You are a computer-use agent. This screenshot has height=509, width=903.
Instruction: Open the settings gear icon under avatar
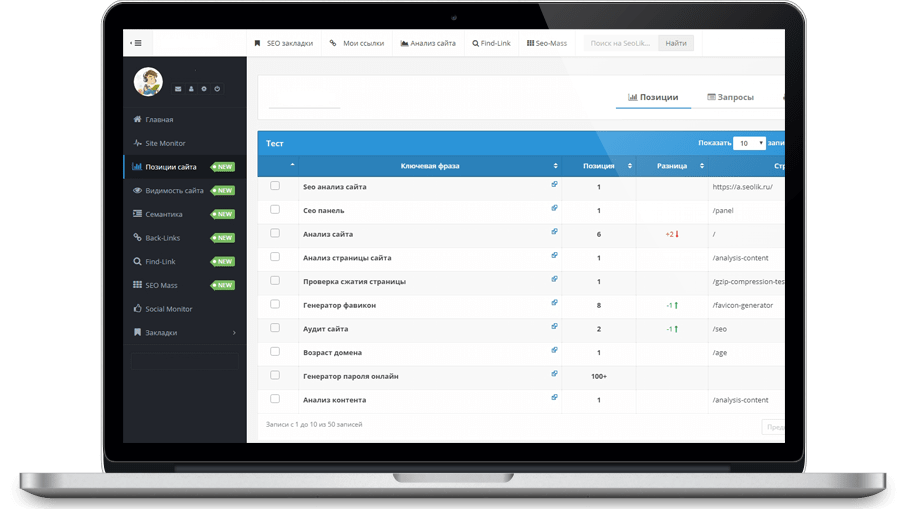[x=204, y=89]
